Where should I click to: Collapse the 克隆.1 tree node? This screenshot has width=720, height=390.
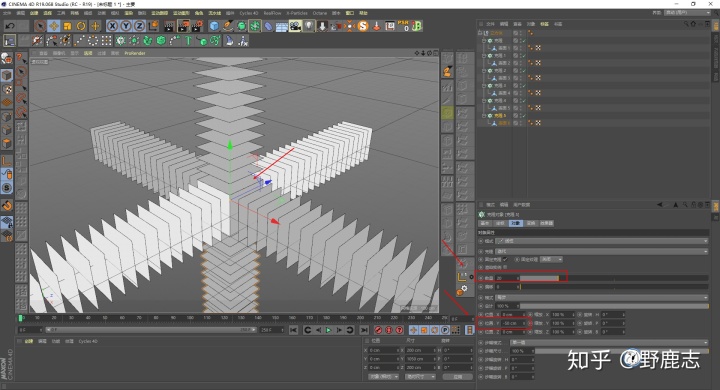(x=484, y=56)
